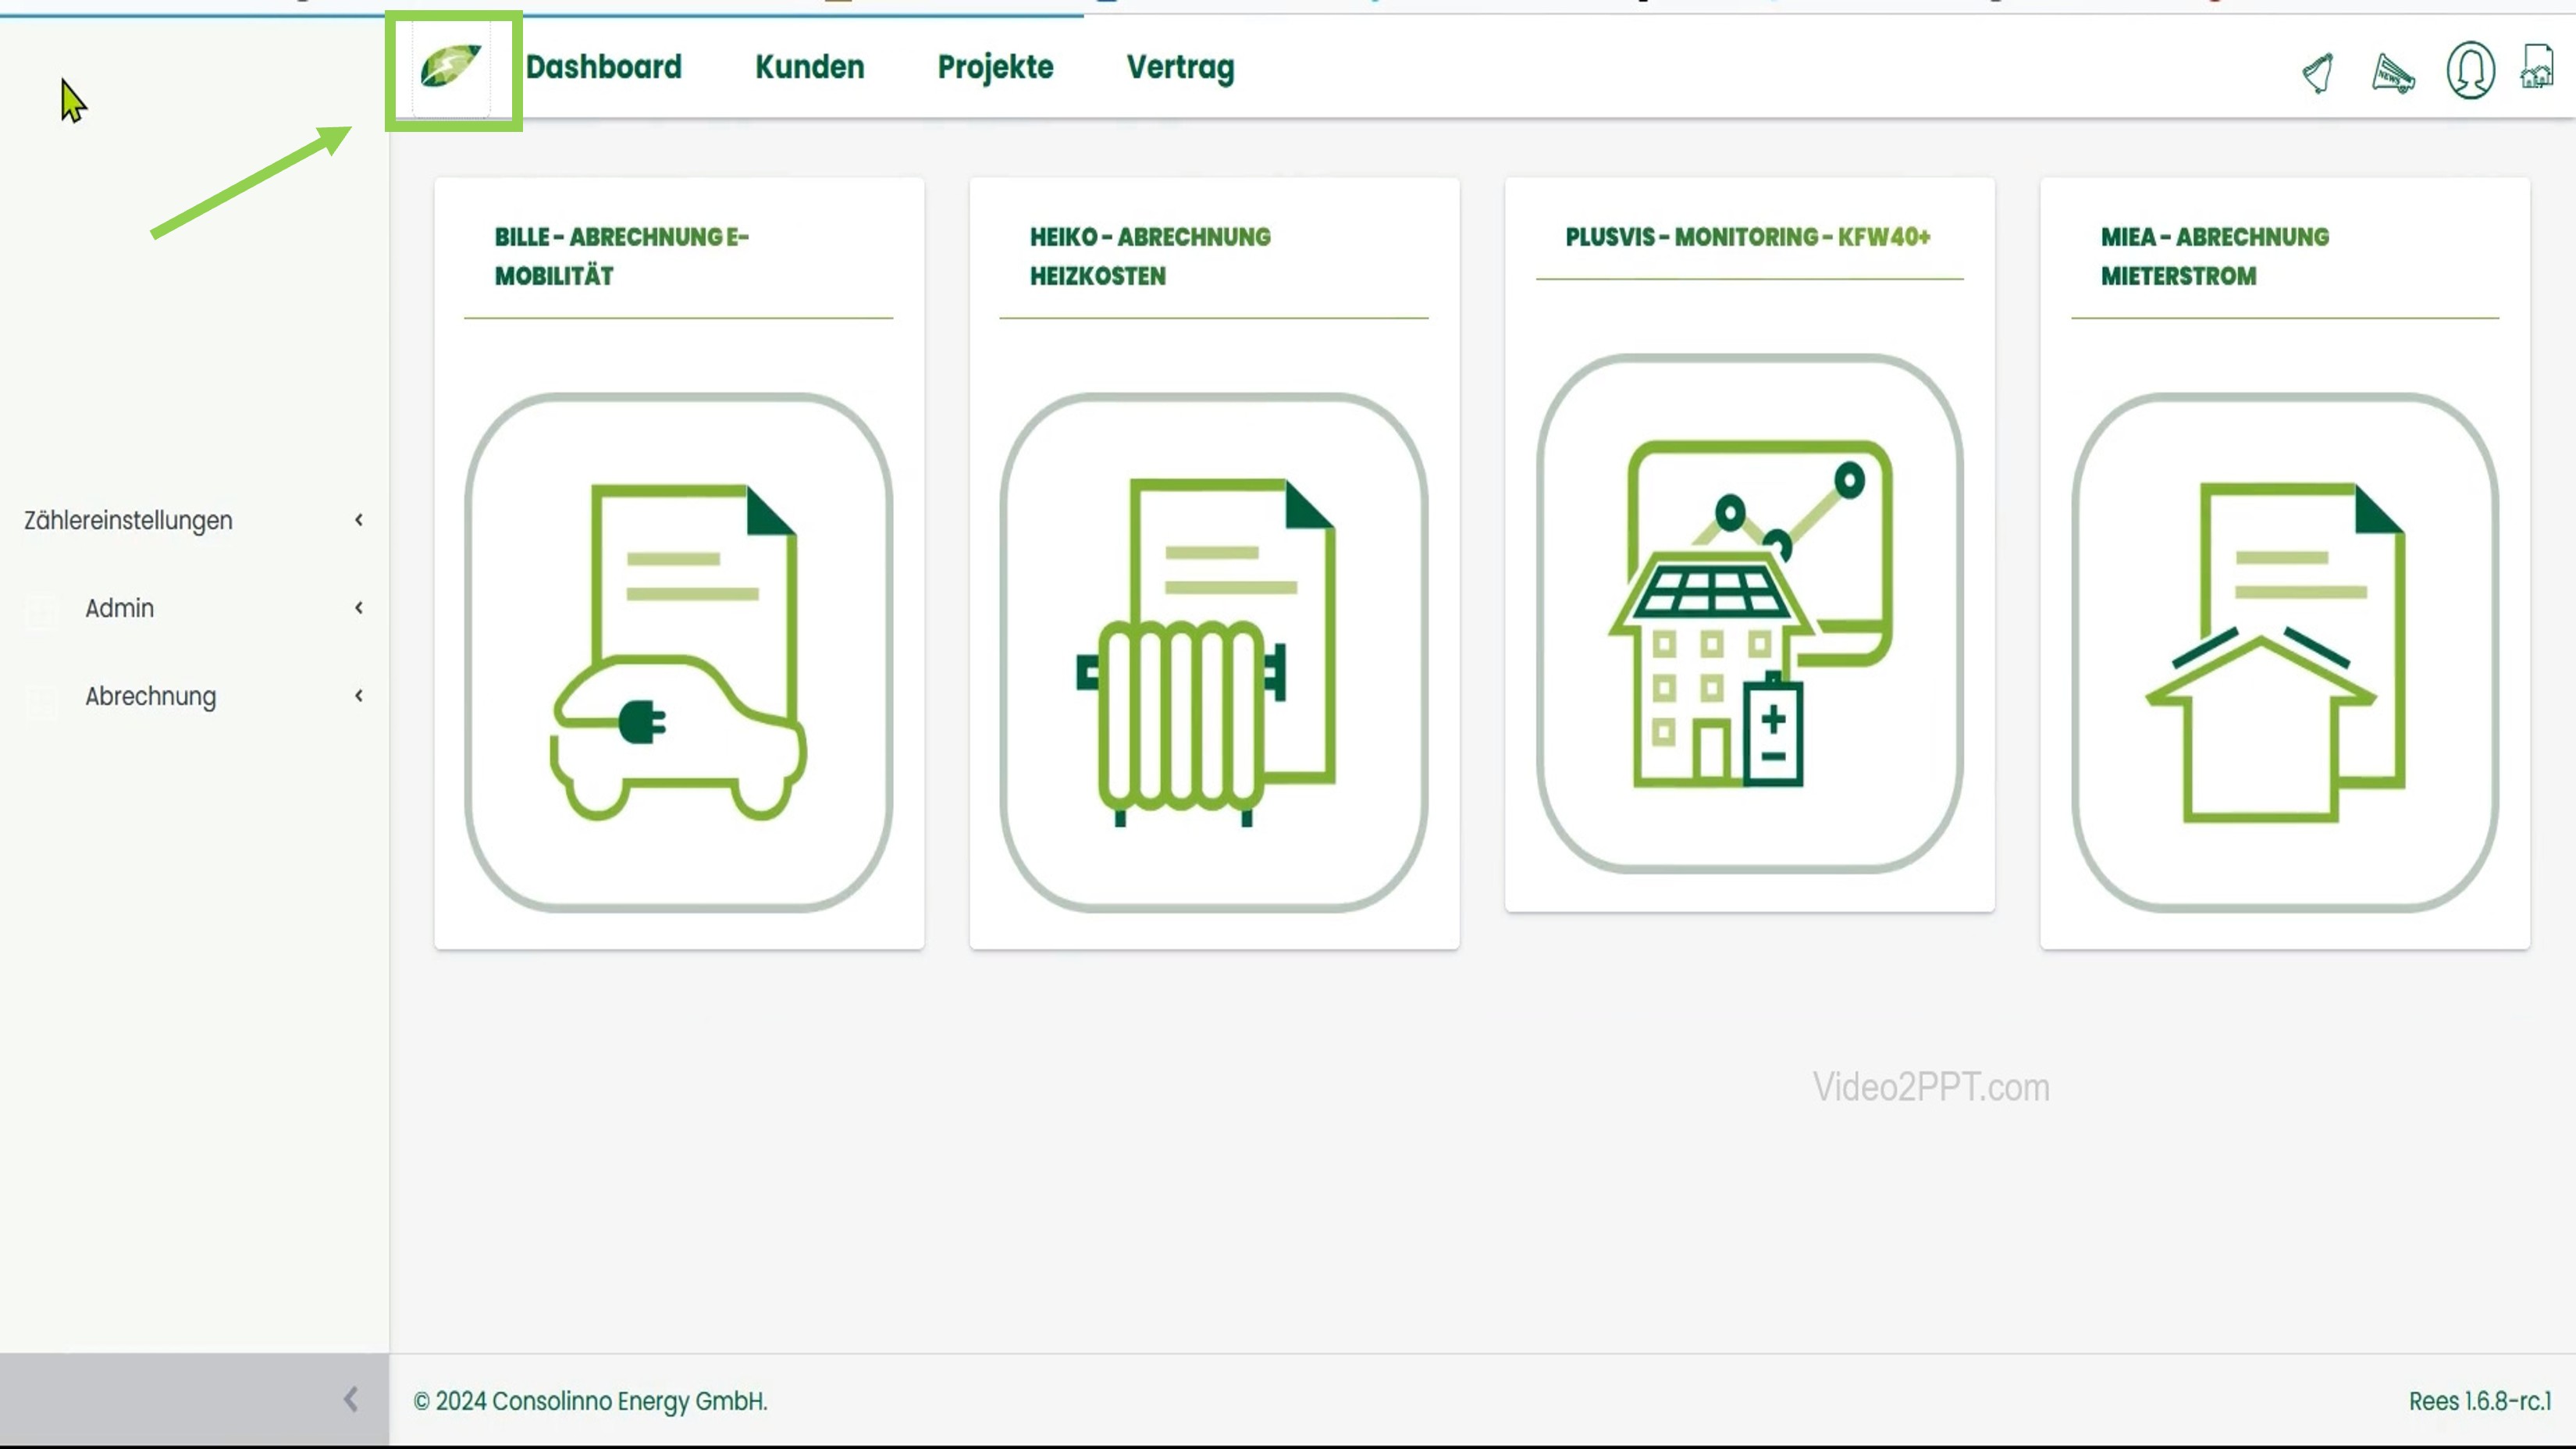The height and width of the screenshot is (1449, 2576).
Task: Expand the Admin sidebar section chevron
Action: point(359,608)
